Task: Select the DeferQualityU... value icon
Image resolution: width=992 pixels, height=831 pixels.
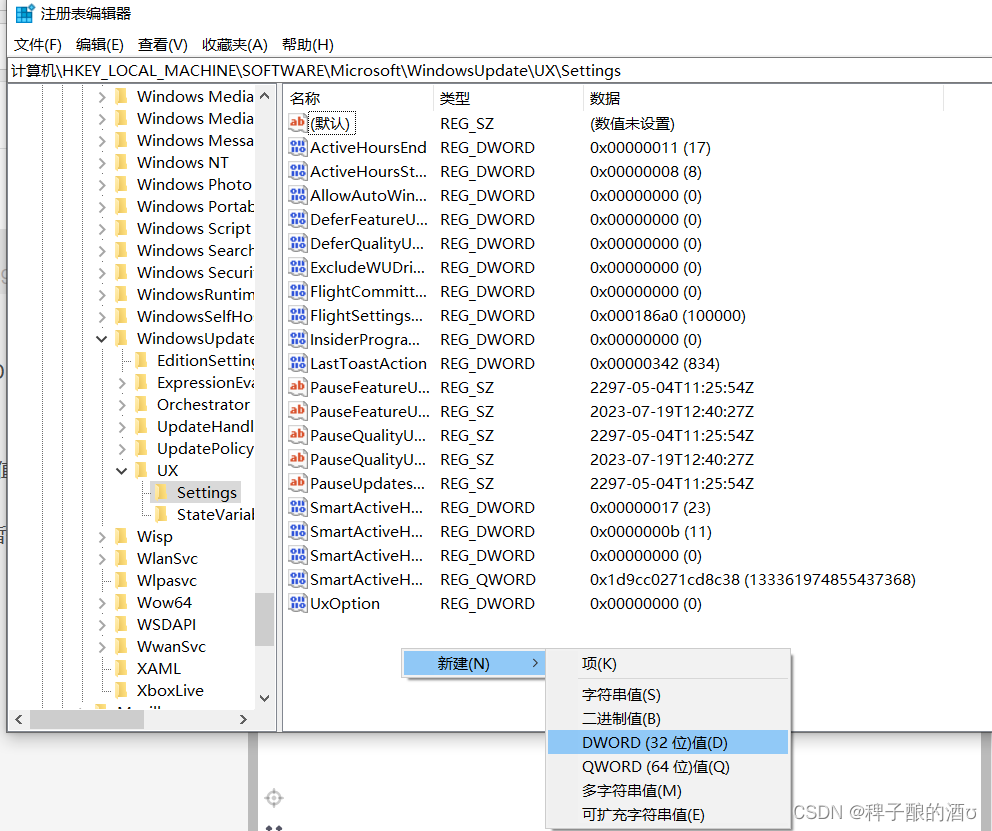Action: (x=297, y=243)
